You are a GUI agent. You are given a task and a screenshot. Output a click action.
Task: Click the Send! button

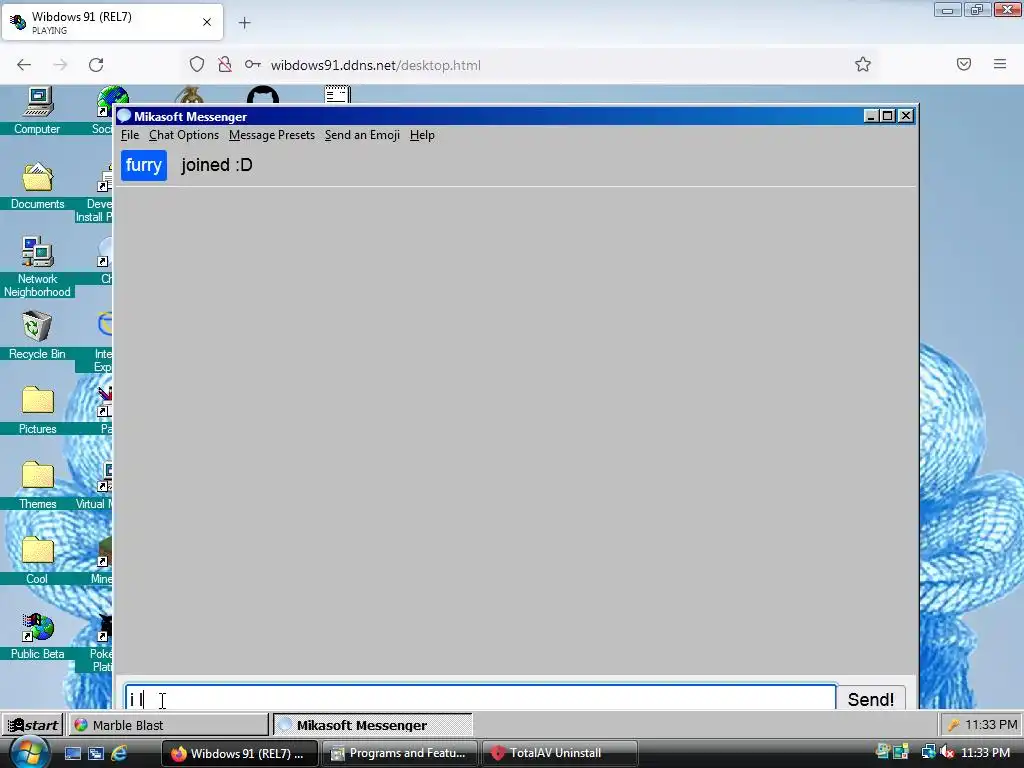point(871,699)
